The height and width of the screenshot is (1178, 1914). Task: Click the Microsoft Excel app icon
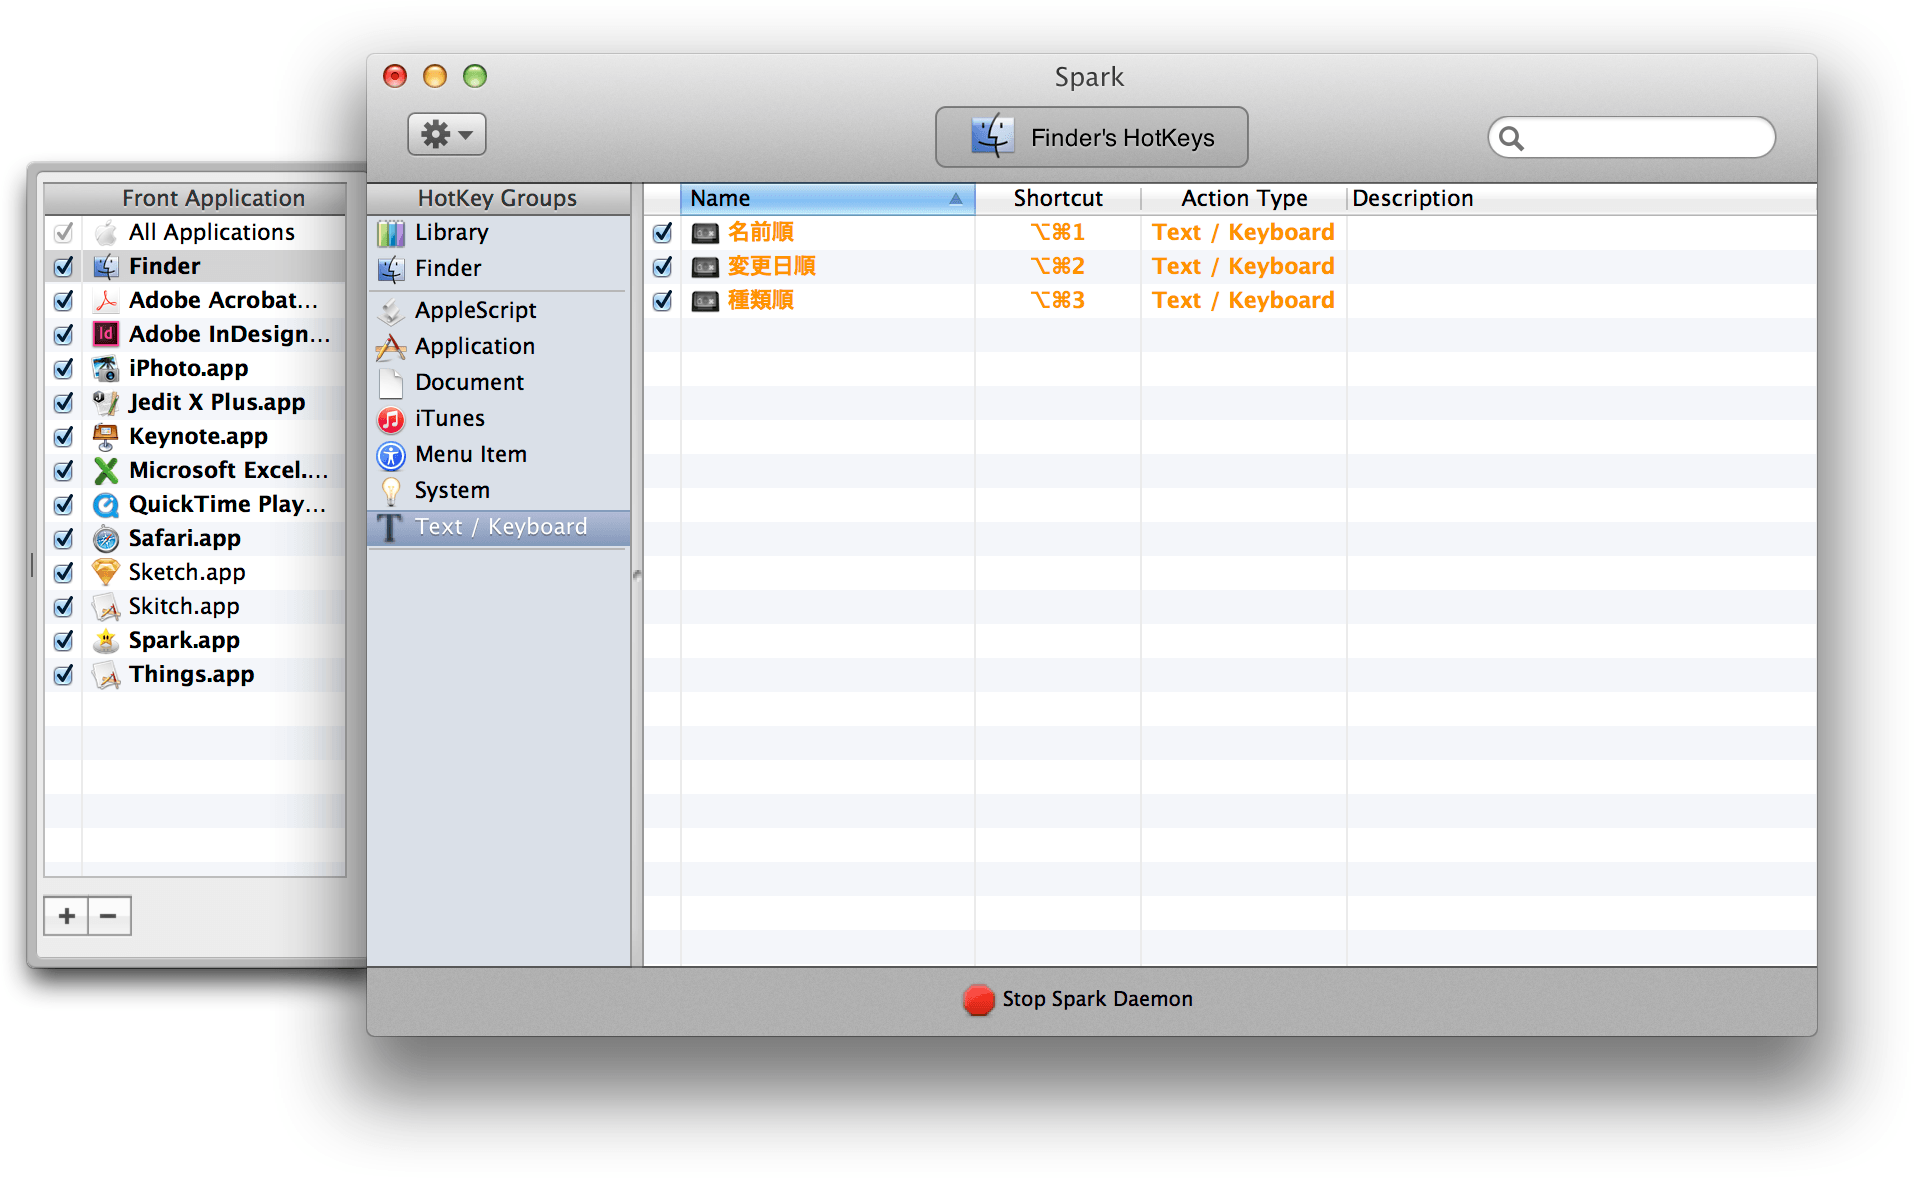106,470
